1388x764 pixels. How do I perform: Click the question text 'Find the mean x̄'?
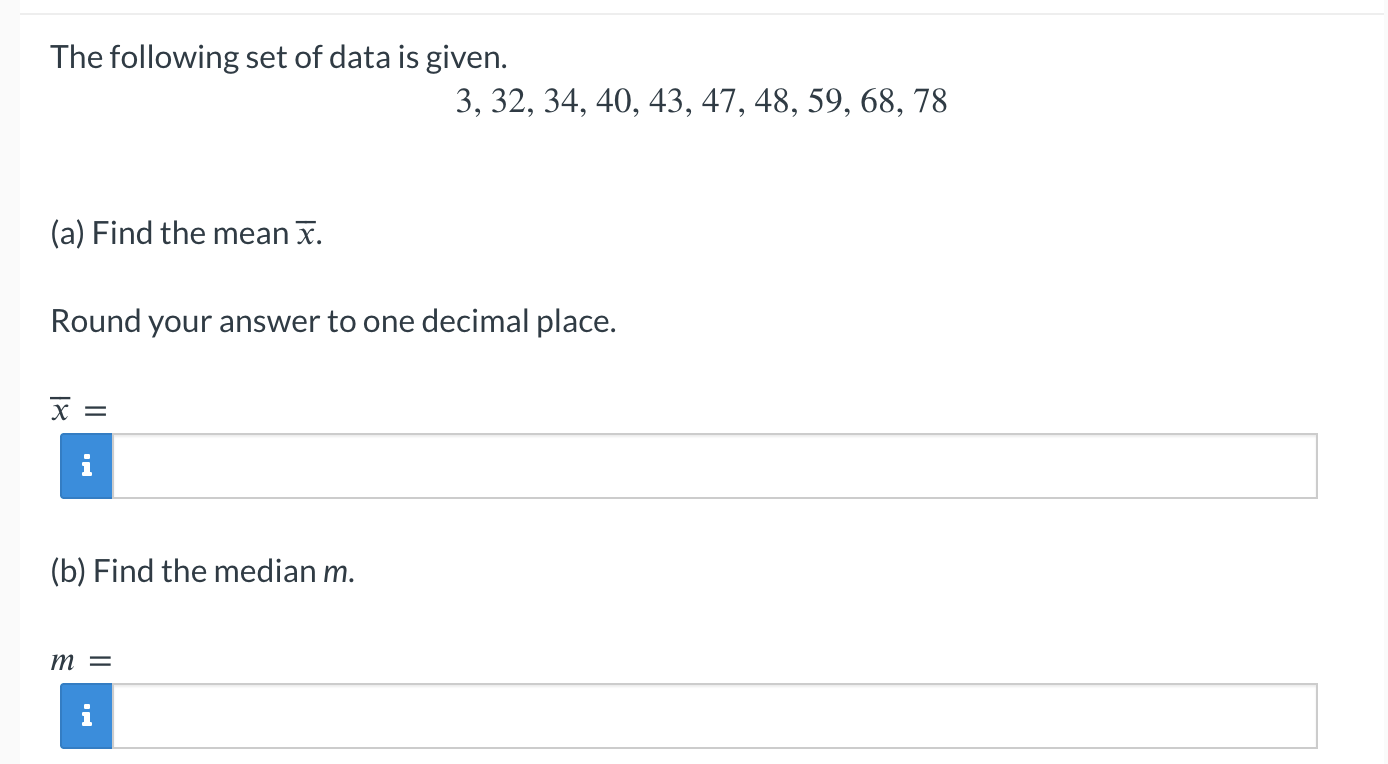[186, 232]
